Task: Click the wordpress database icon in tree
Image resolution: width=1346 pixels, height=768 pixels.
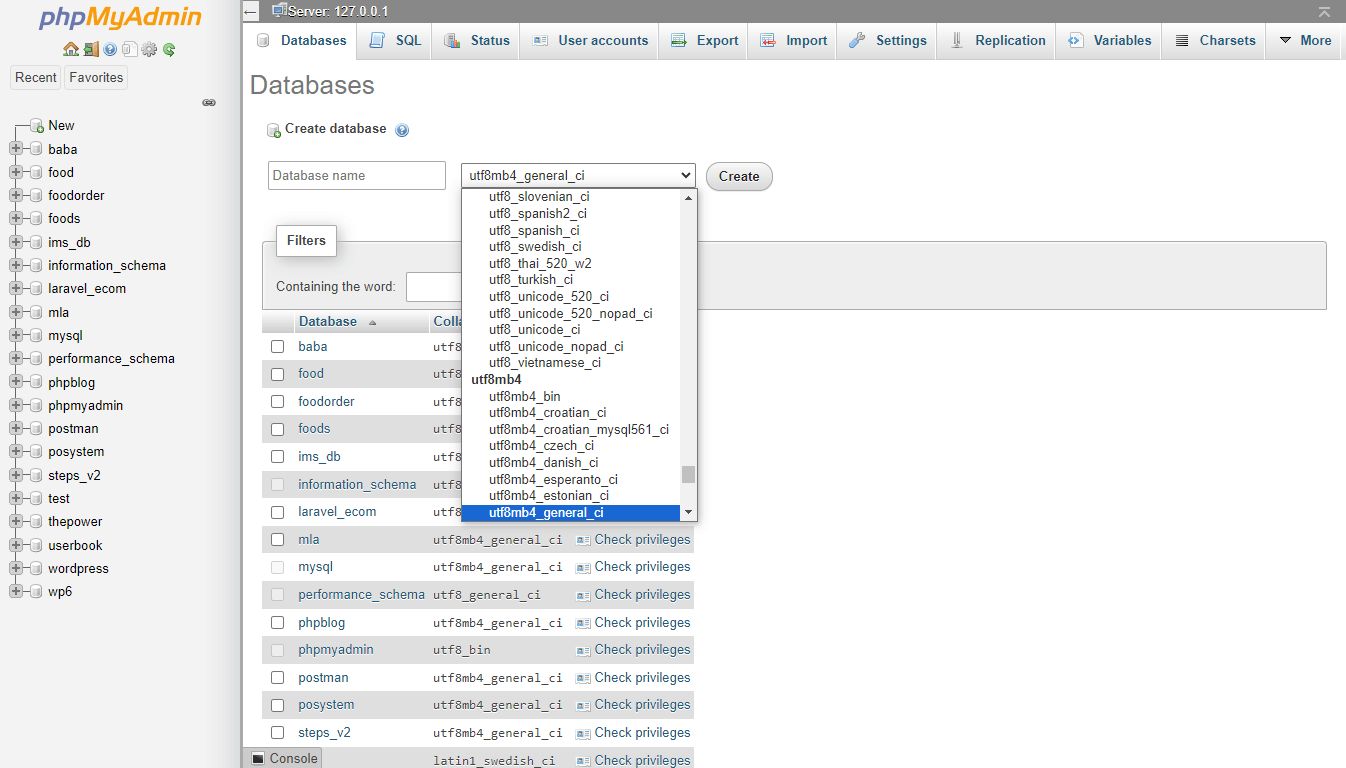Action: 37,569
